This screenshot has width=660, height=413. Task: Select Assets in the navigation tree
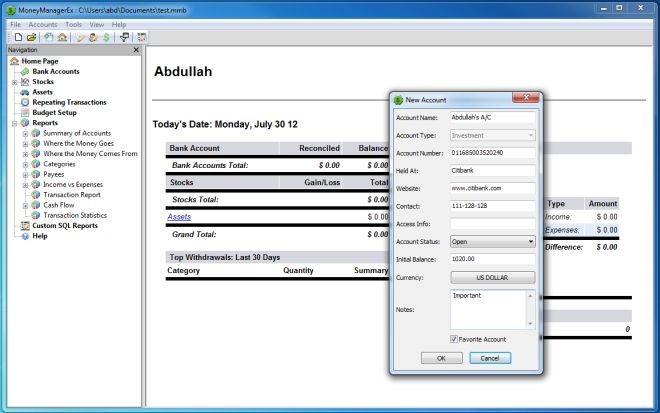tap(43, 92)
